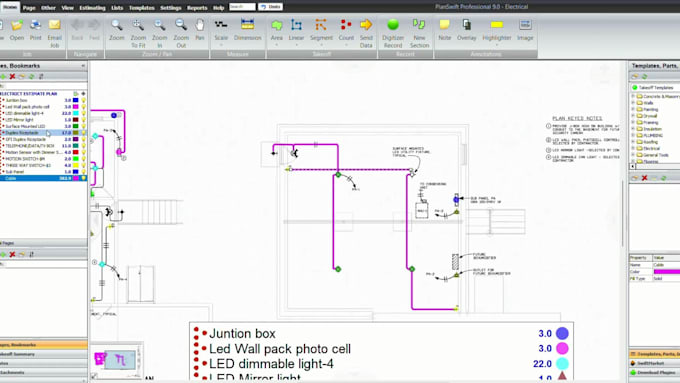Open the Linear takeoff dropdown
The image size is (680, 383).
click(296, 45)
